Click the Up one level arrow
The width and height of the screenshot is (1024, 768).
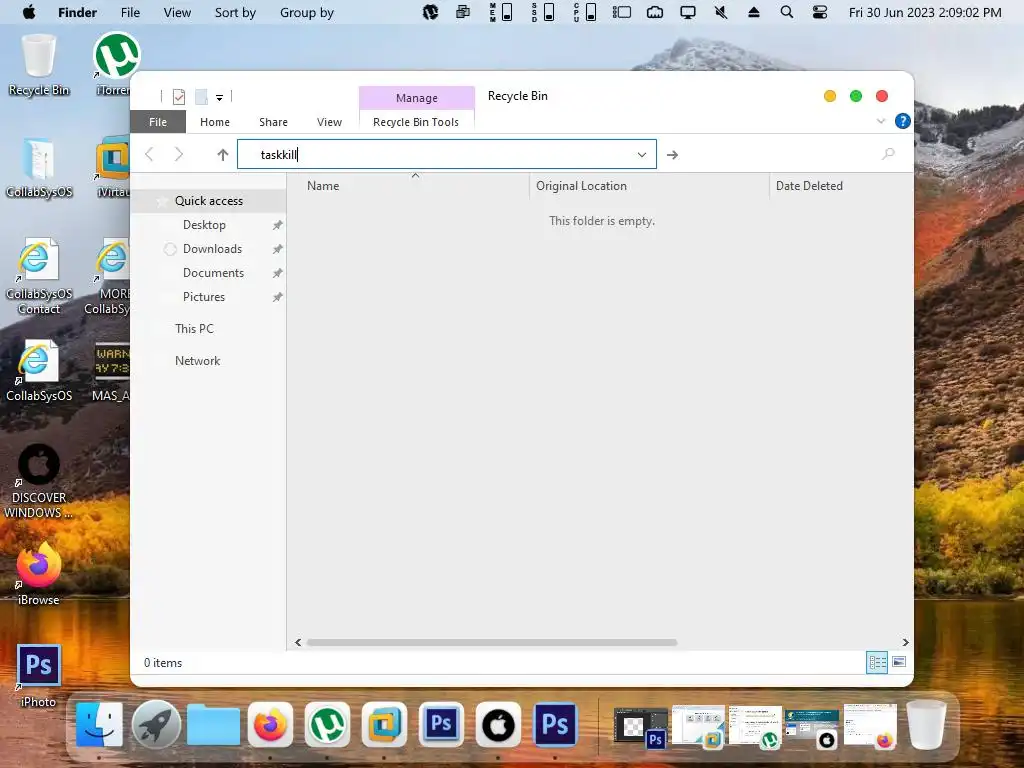click(x=223, y=155)
